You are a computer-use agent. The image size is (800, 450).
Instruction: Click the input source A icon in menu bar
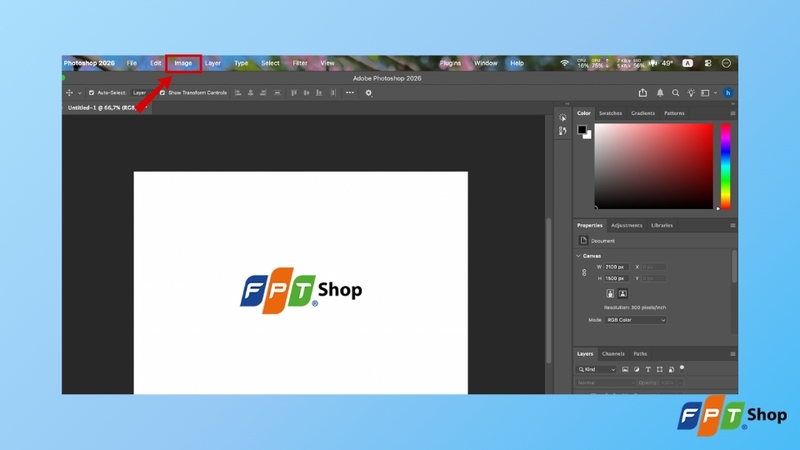click(x=688, y=63)
